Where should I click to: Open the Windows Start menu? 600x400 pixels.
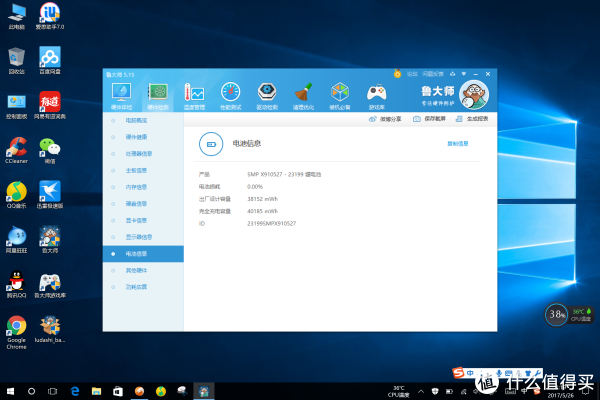pos(9,390)
